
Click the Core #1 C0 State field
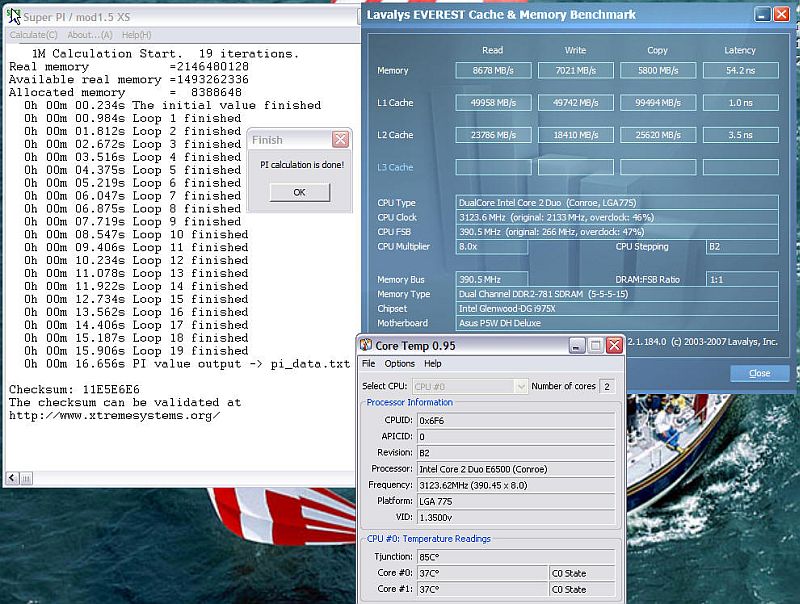click(582, 589)
